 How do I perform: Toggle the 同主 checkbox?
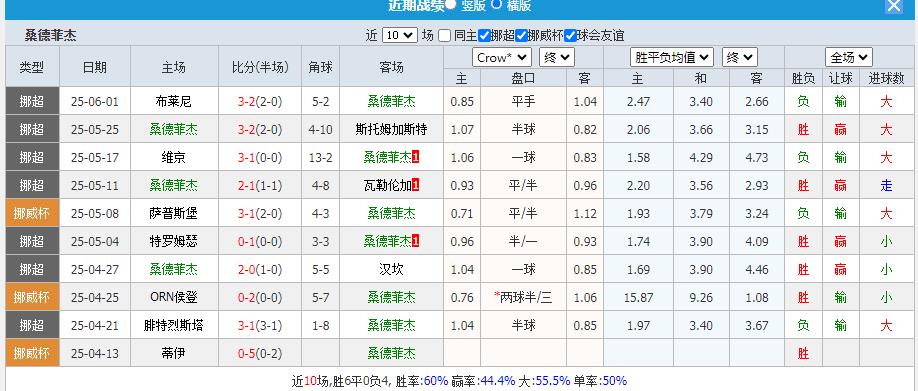pyautogui.click(x=444, y=35)
